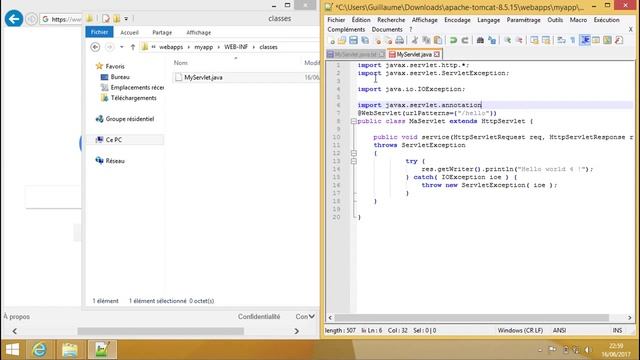Switch to the MyServlet.java tab
640x360 pixels.
coord(413,54)
